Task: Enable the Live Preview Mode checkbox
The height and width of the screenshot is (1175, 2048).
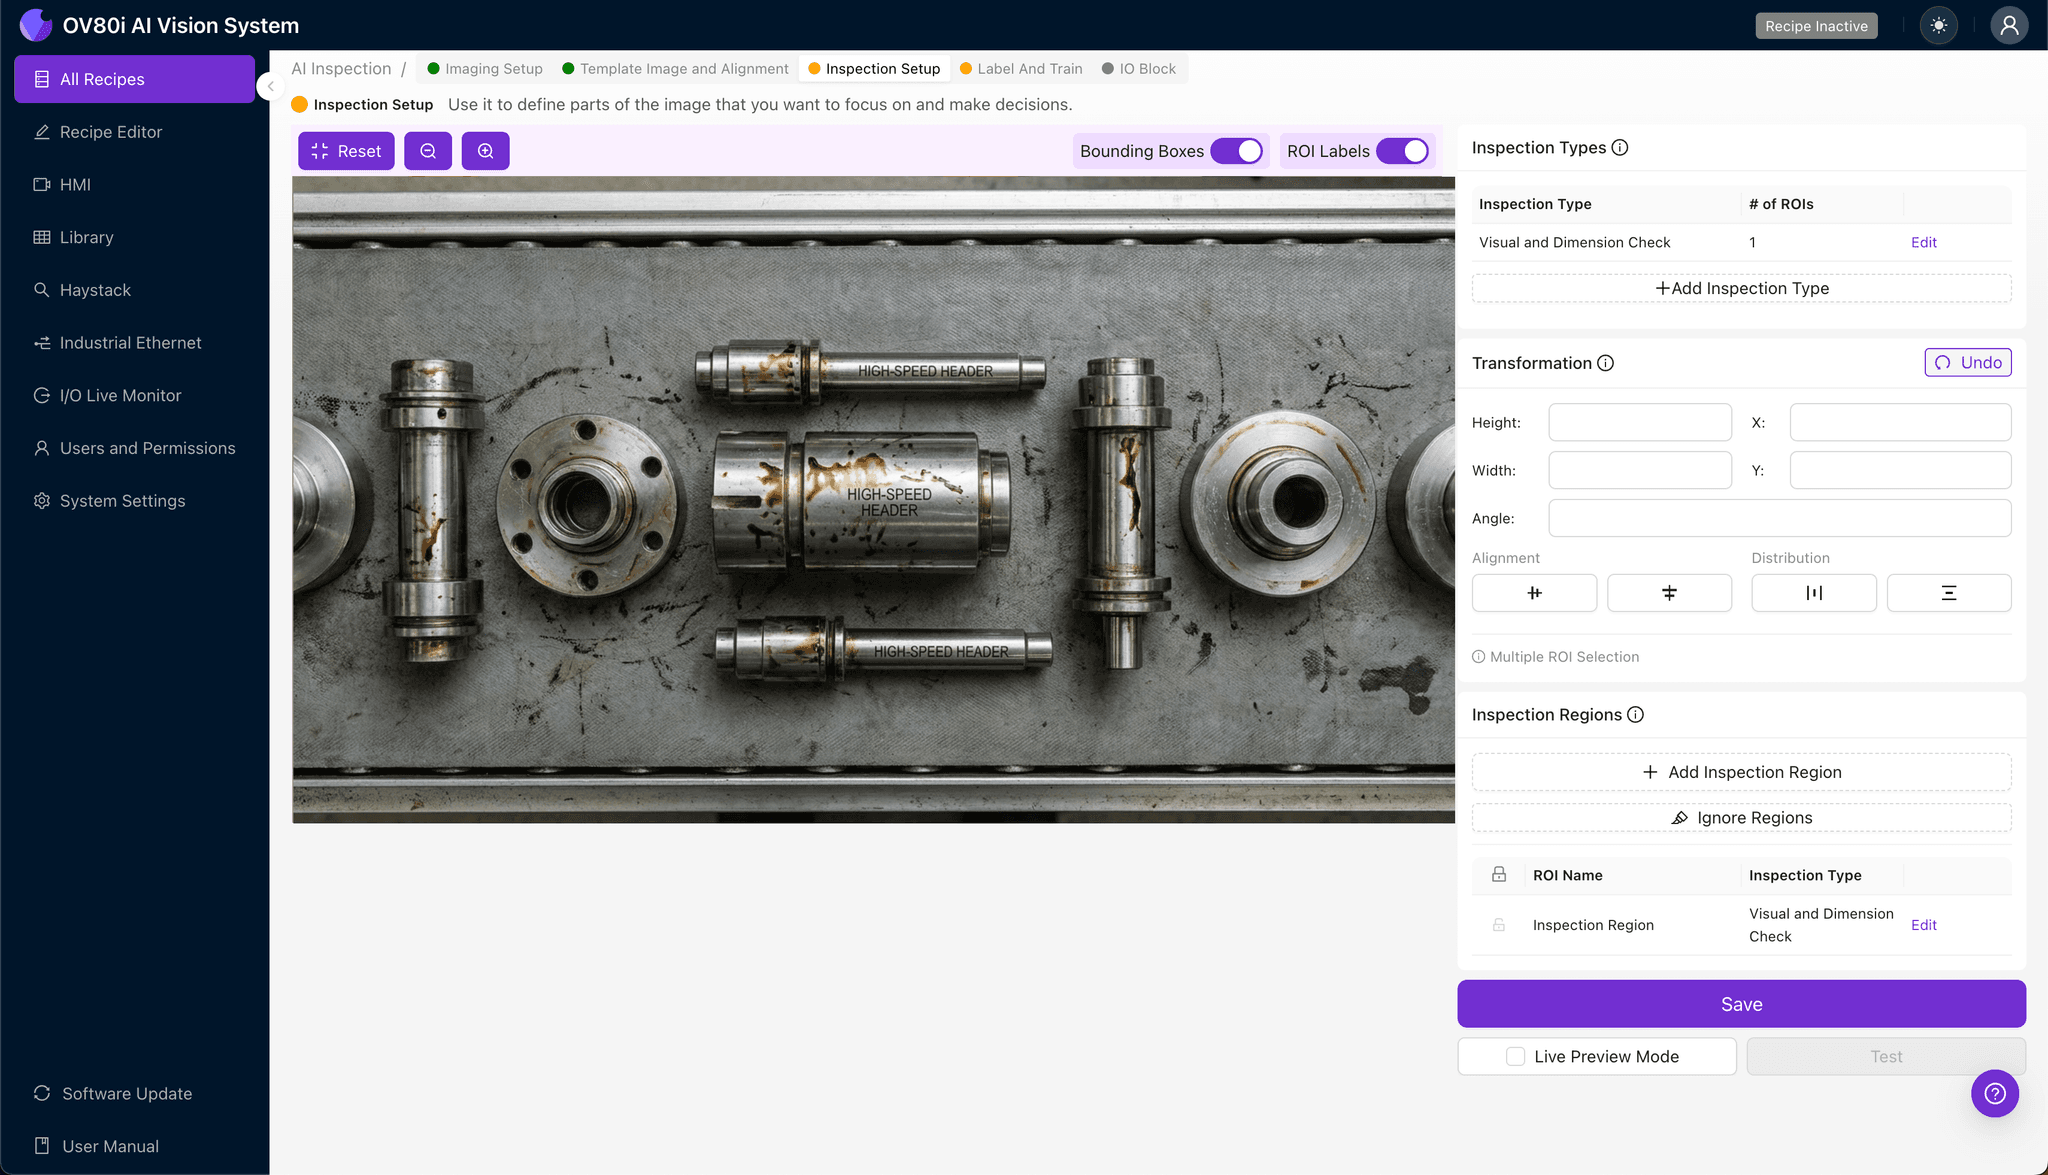Action: pyautogui.click(x=1515, y=1056)
